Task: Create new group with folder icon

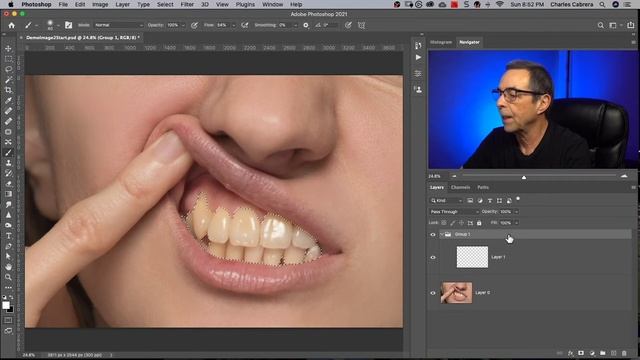Action: (x=602, y=353)
